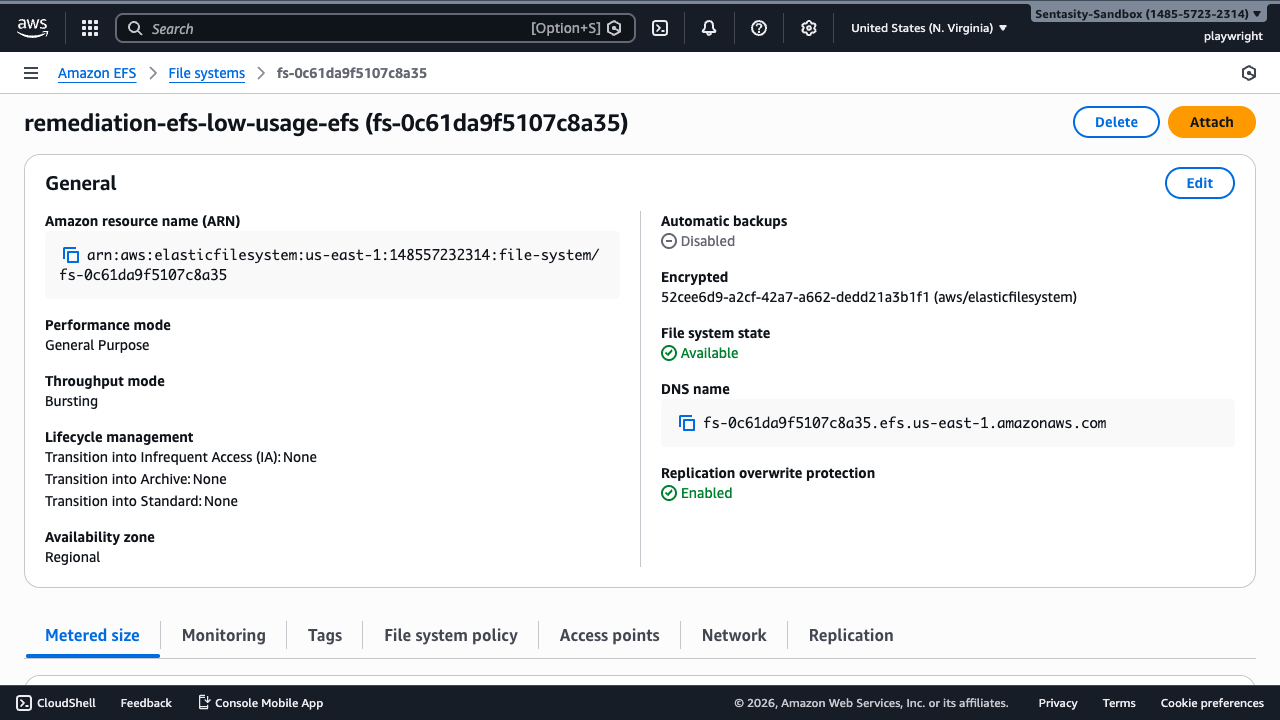Open the United States region selector
This screenshot has height=720, width=1280.
(x=925, y=28)
